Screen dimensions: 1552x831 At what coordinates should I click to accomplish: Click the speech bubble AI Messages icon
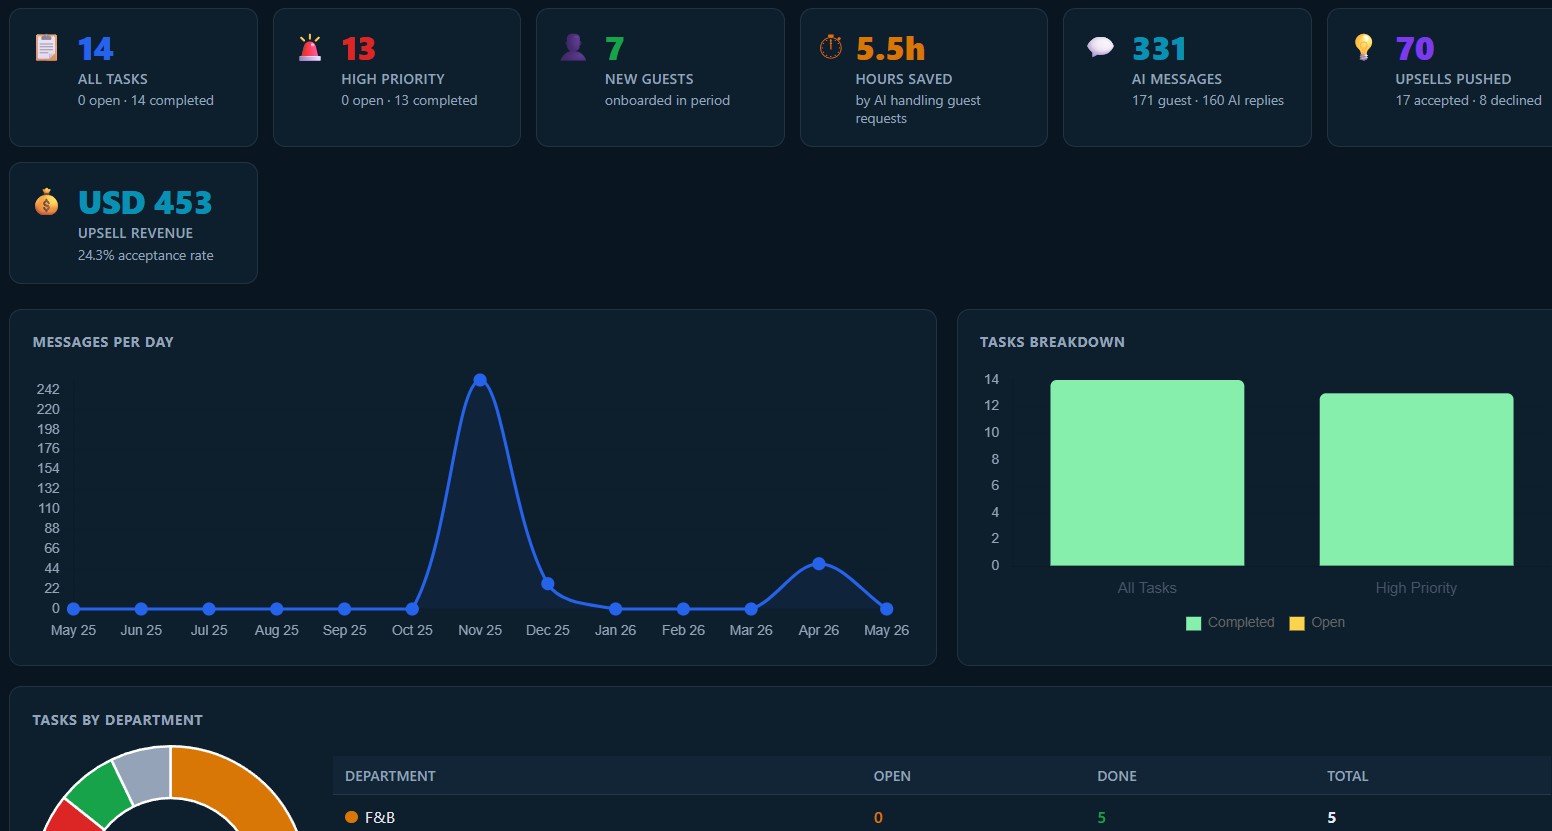click(x=1100, y=47)
